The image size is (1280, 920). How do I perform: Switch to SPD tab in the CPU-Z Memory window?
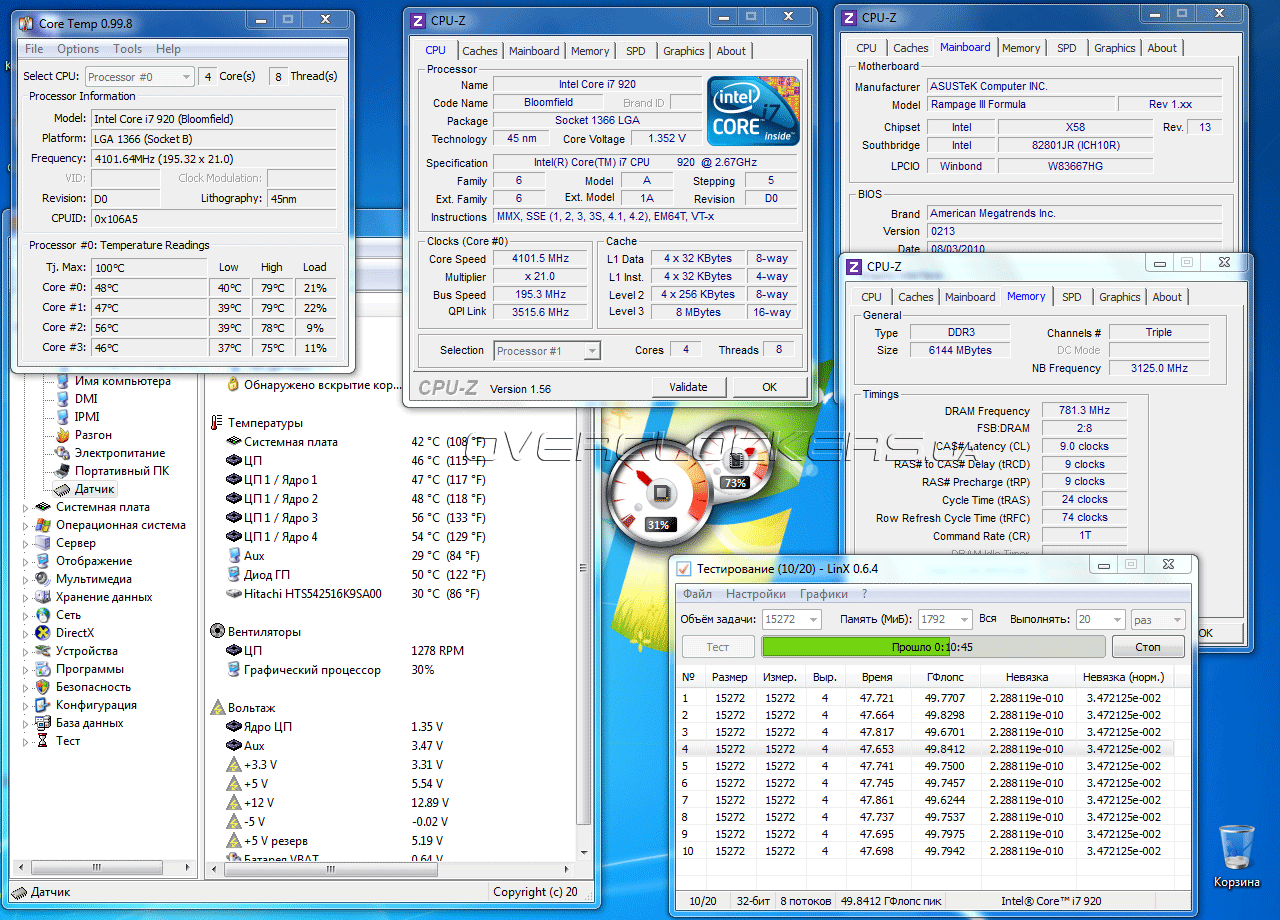(1072, 297)
